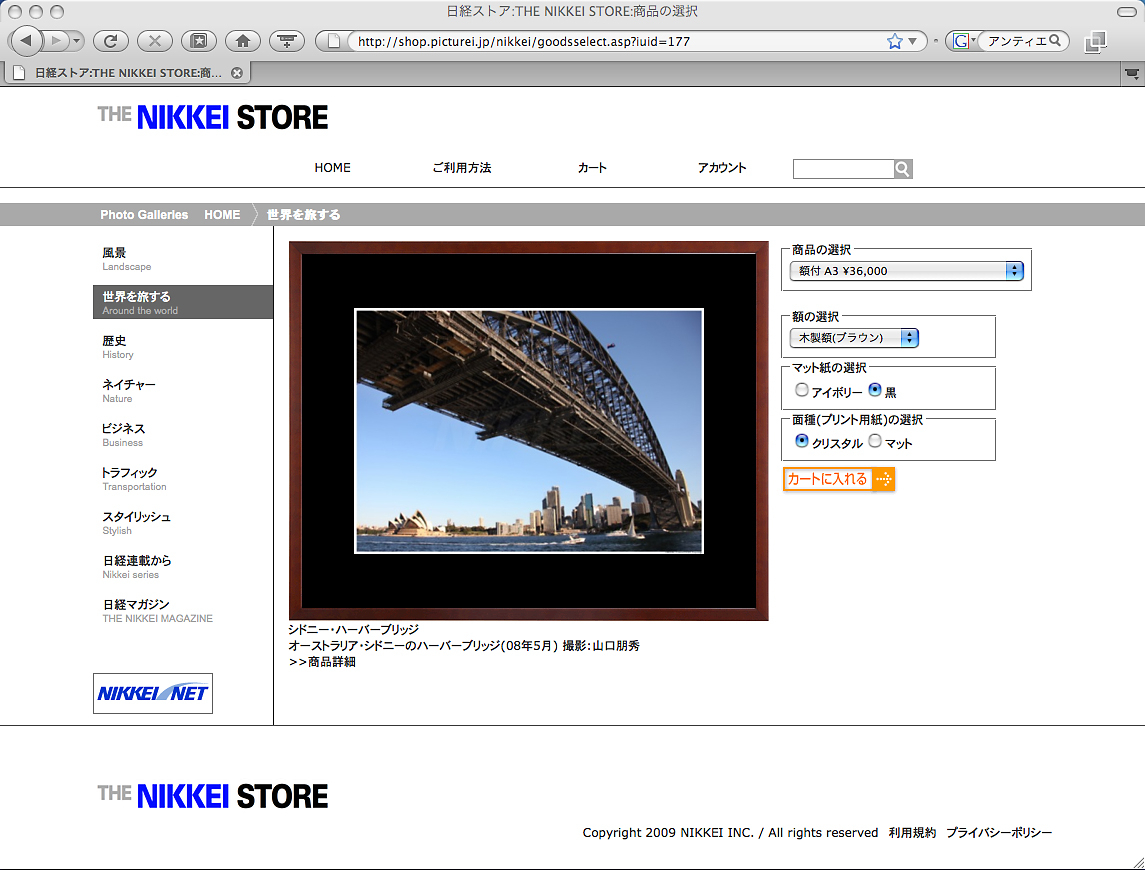Image resolution: width=1145 pixels, height=870 pixels.
Task: Go to the browser home page
Action: [243, 41]
